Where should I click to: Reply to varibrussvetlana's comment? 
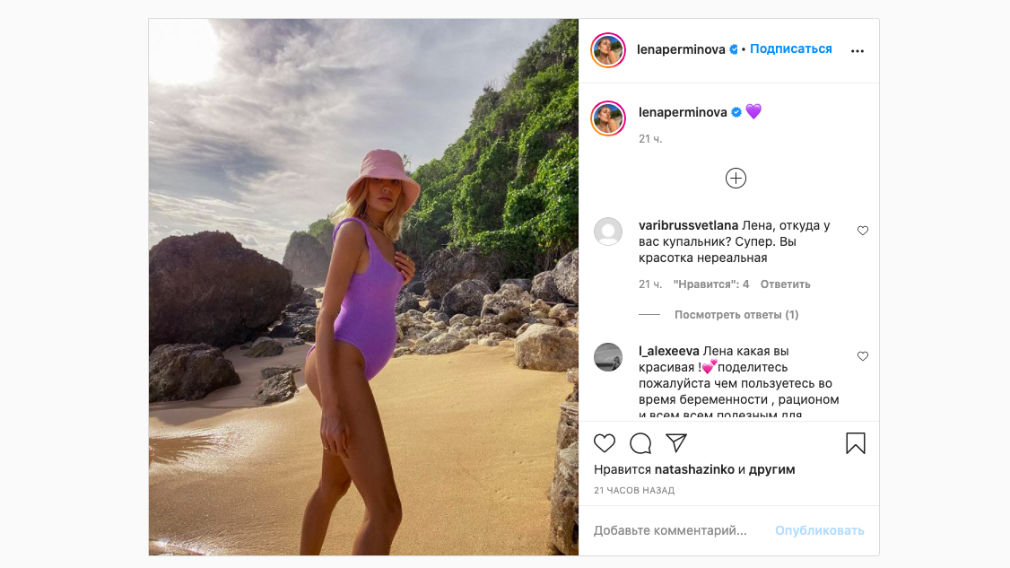(x=785, y=285)
